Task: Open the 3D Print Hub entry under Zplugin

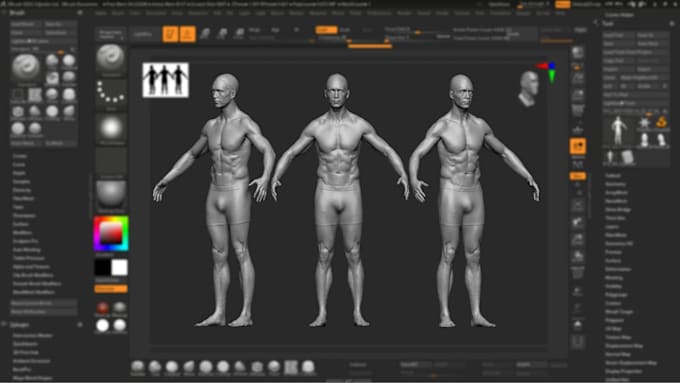Action: (x=26, y=352)
